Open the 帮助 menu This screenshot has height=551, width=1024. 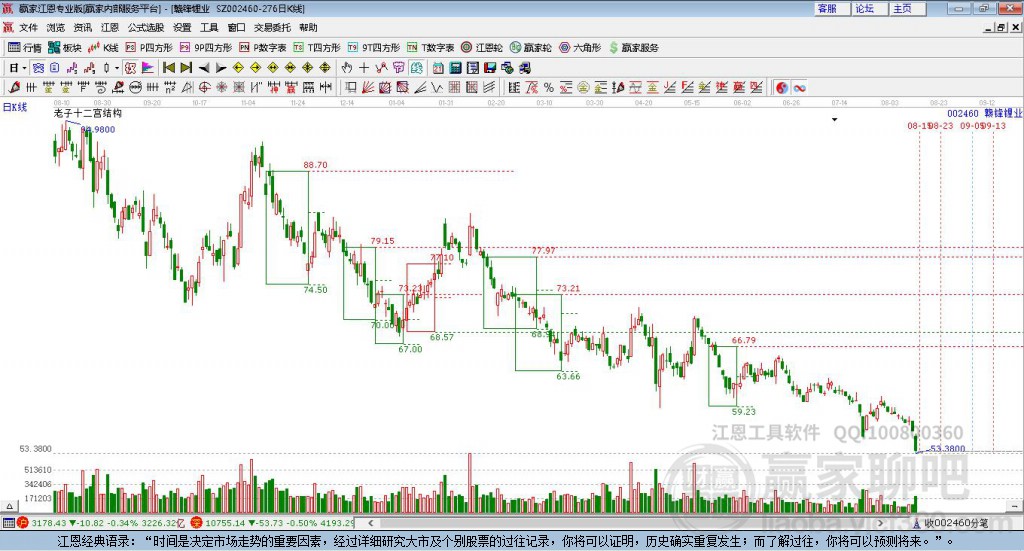pyautogui.click(x=308, y=27)
